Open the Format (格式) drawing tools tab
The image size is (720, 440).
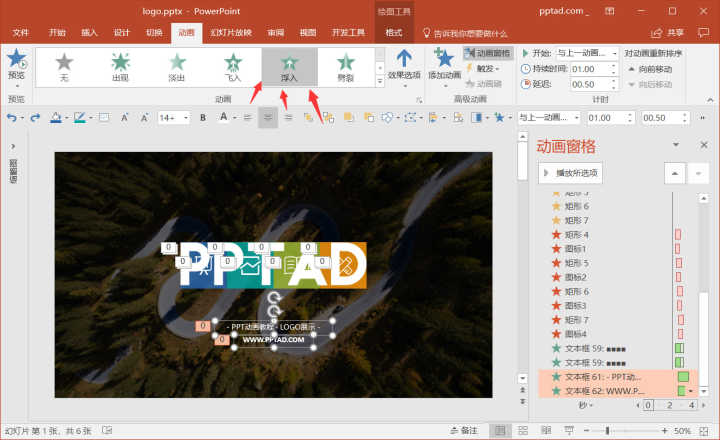(x=394, y=33)
